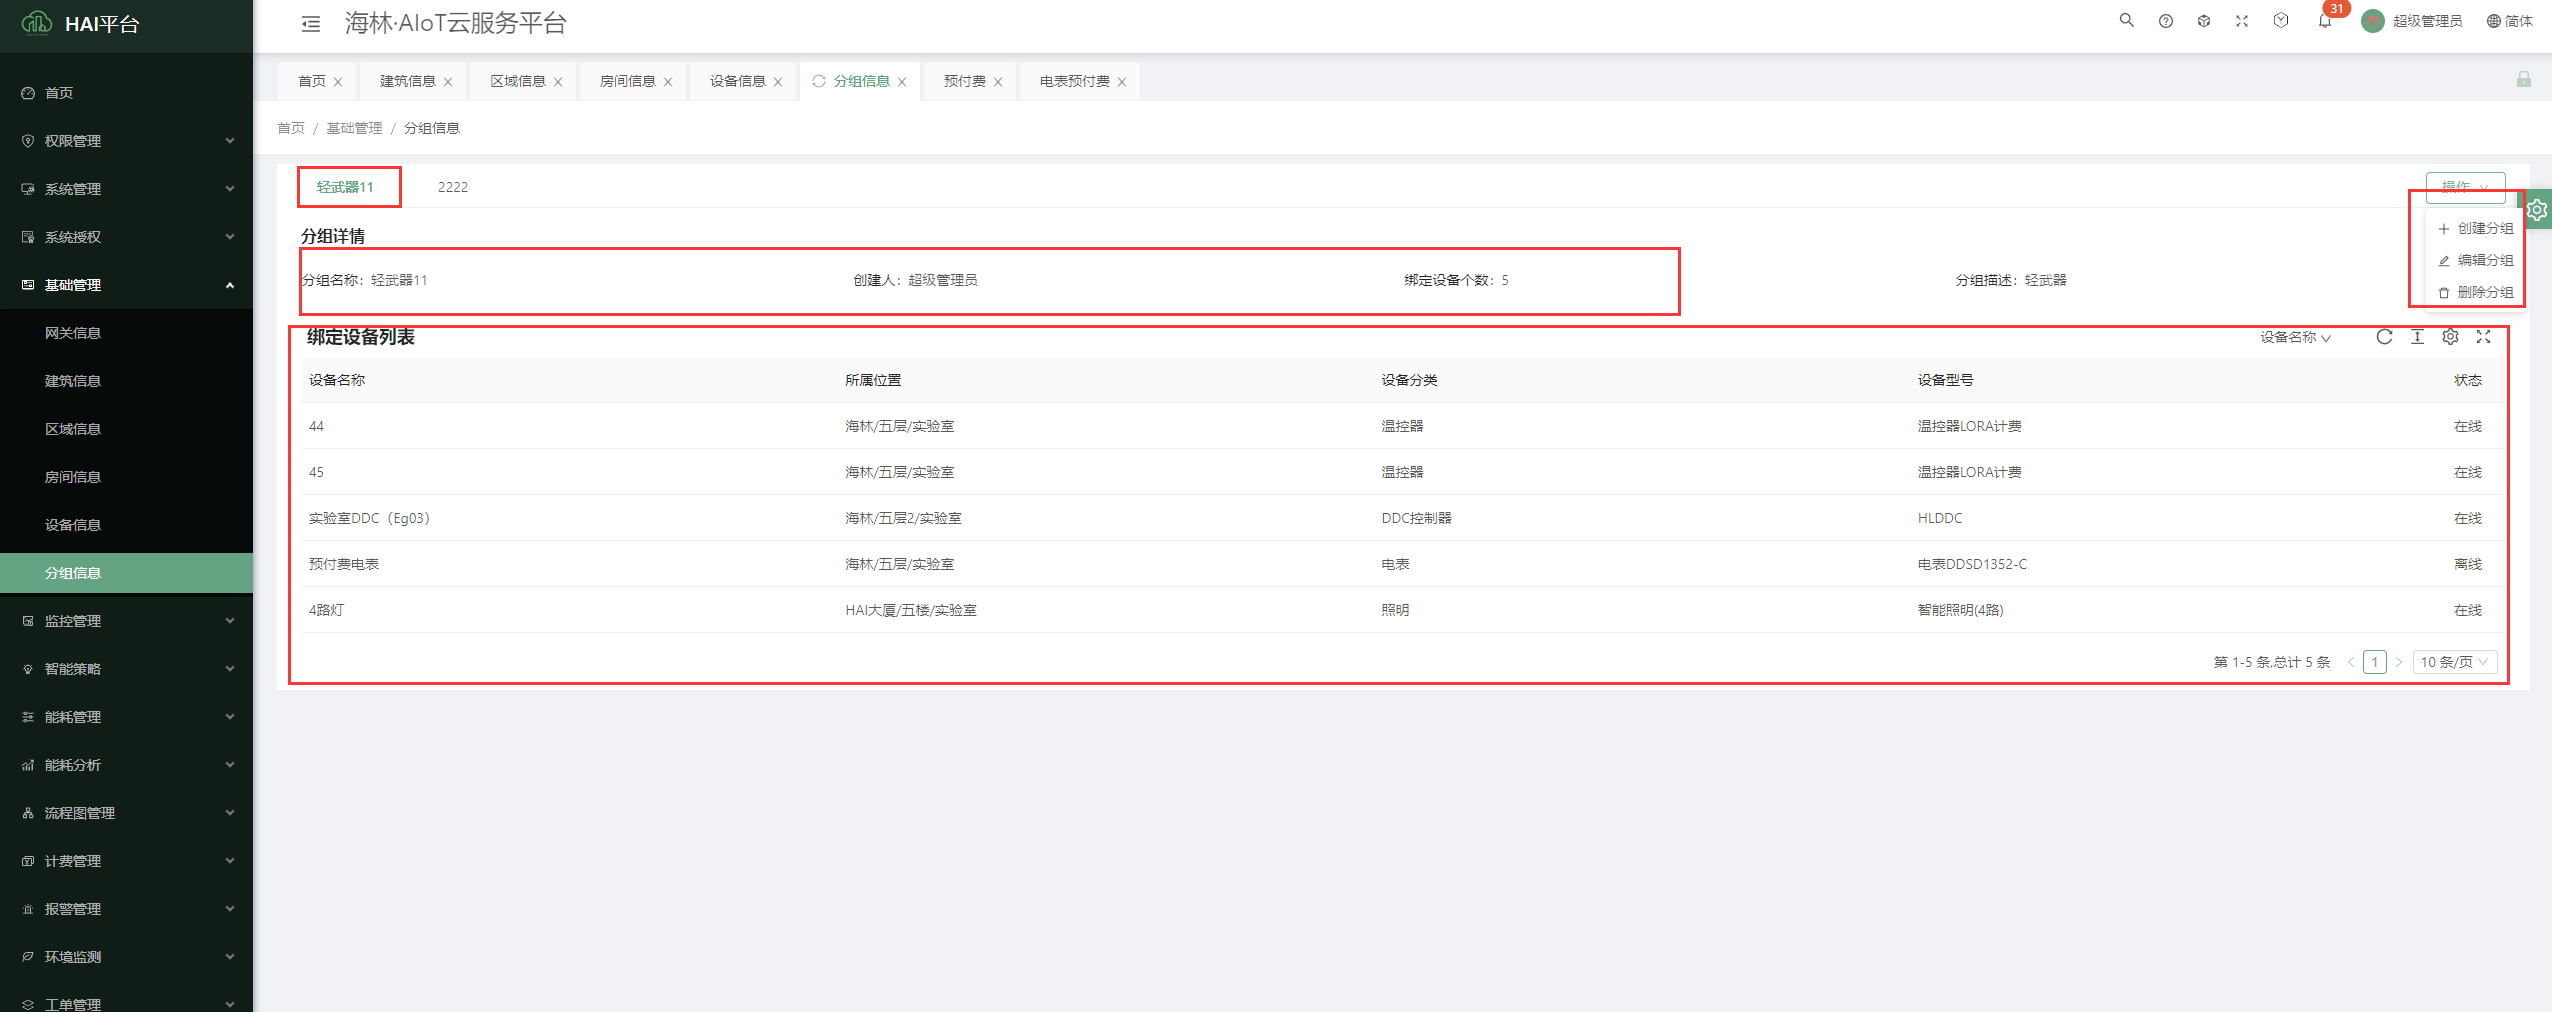Viewport: 2552px width, 1012px height.
Task: Open device 实验室DDC（Eg03）link
Action: pos(369,518)
